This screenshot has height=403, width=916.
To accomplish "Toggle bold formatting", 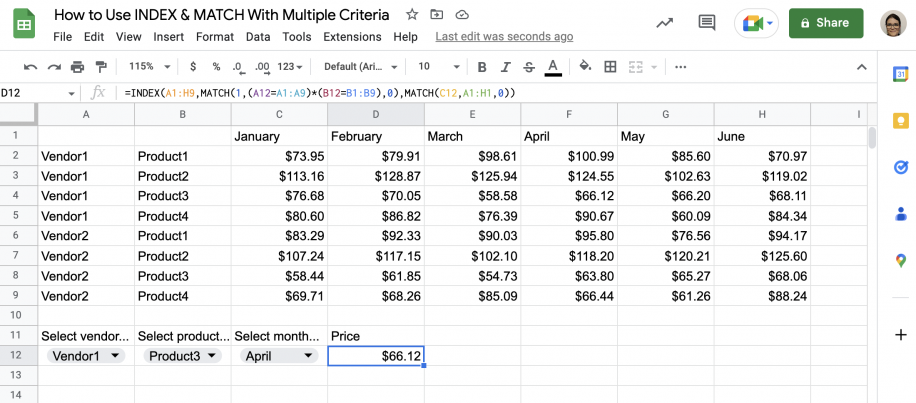I will (x=482, y=67).
